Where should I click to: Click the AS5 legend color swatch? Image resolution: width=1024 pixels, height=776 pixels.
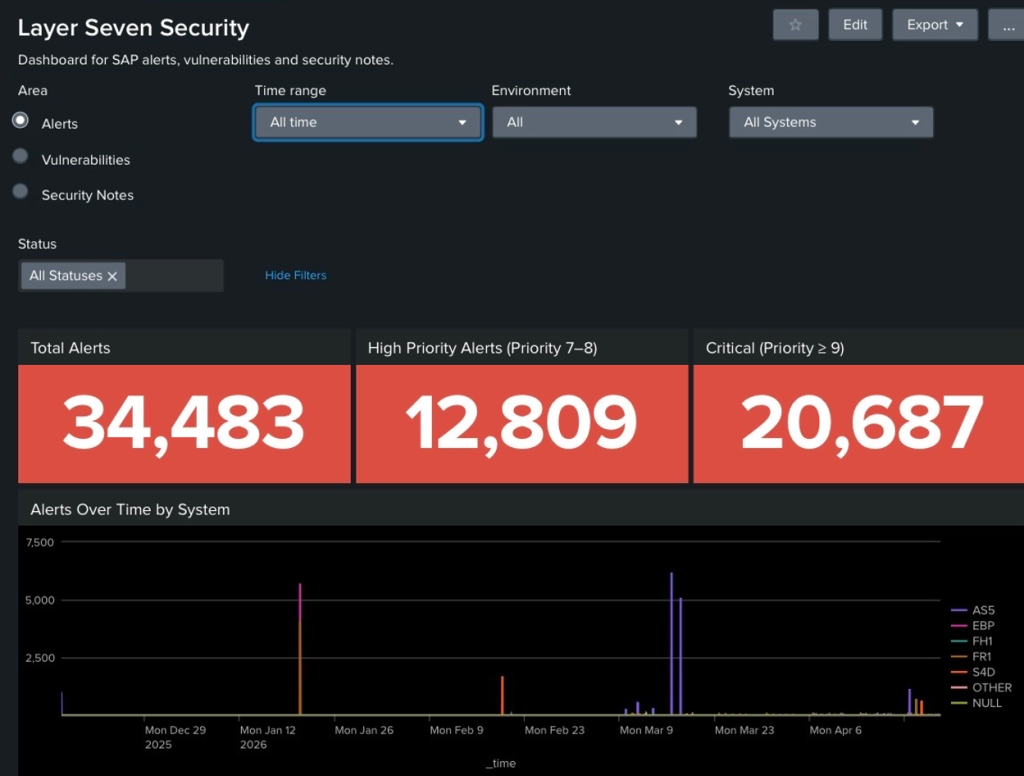(959, 610)
